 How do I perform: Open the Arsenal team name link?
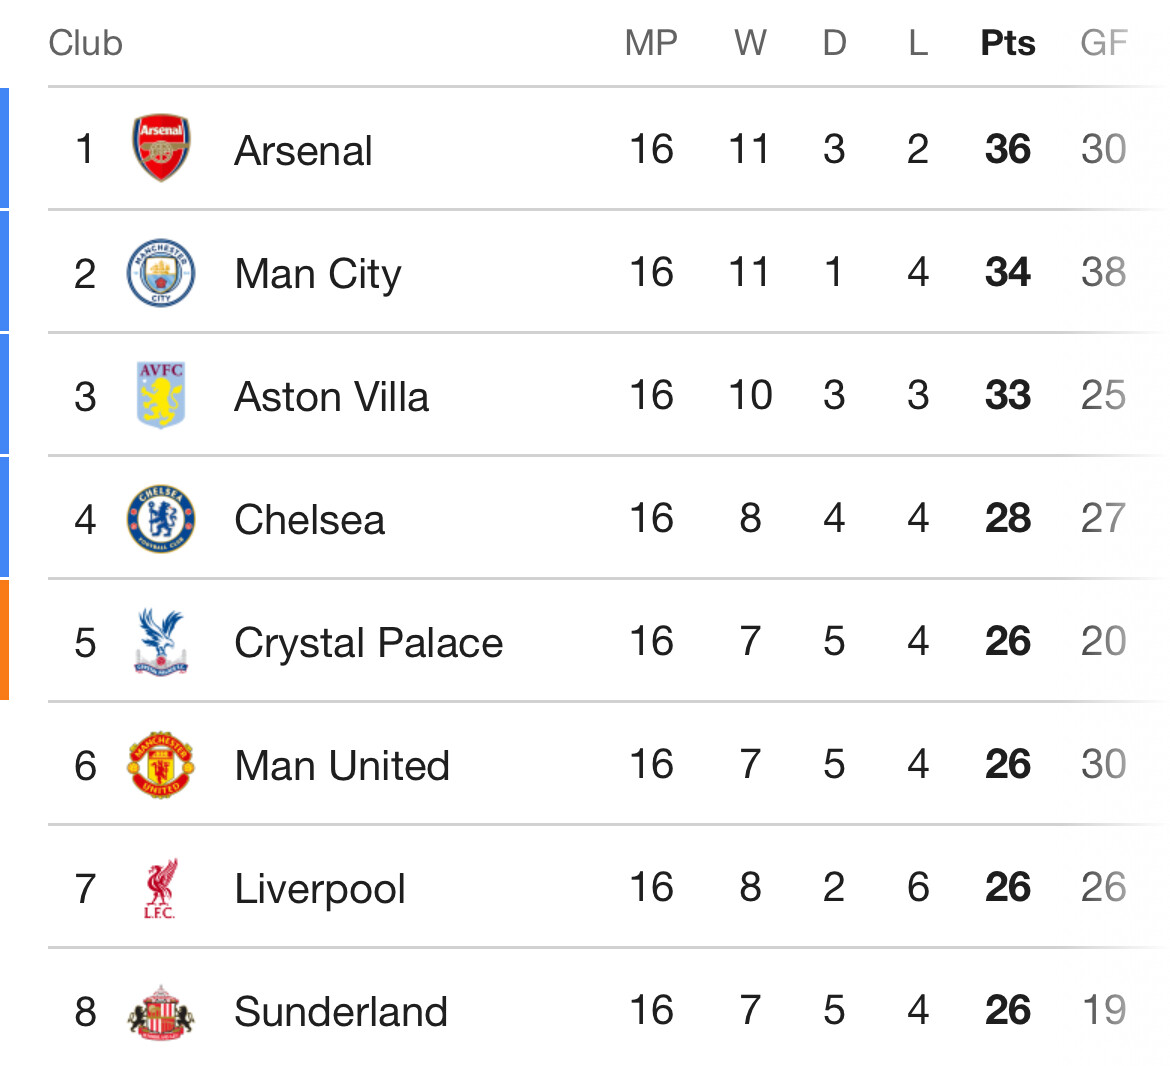click(x=303, y=151)
